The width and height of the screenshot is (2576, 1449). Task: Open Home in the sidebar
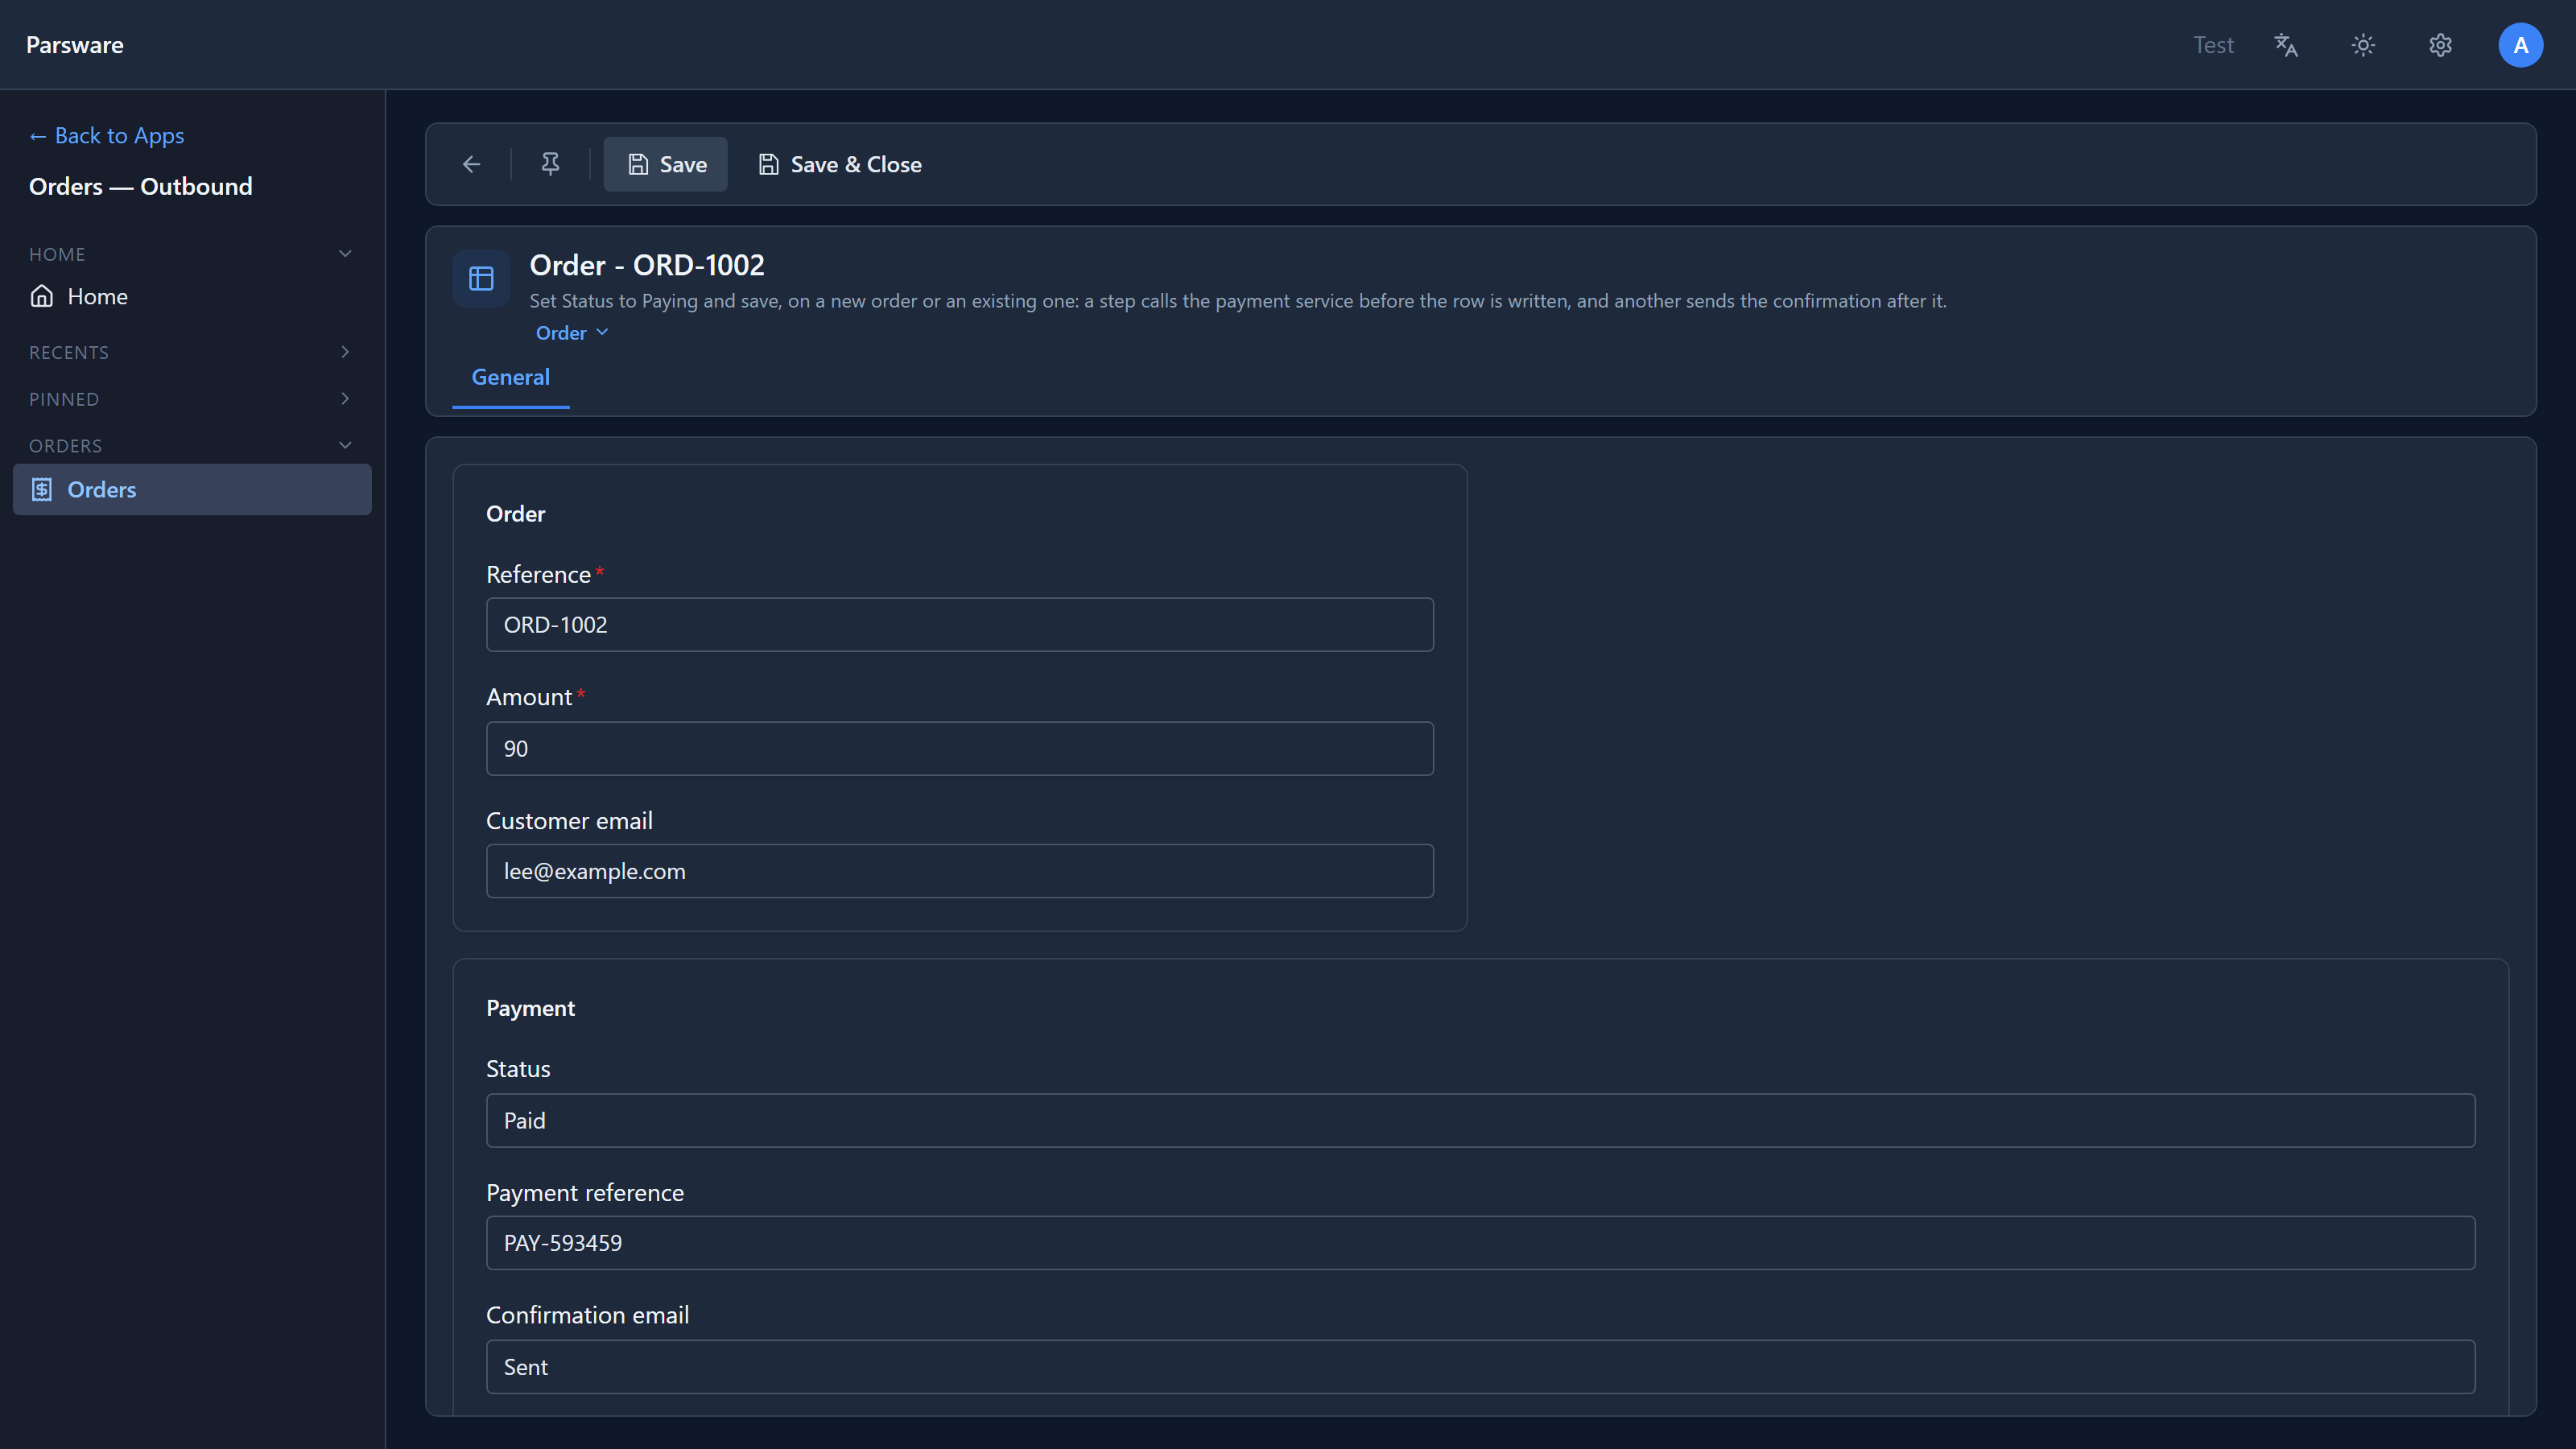[192, 296]
